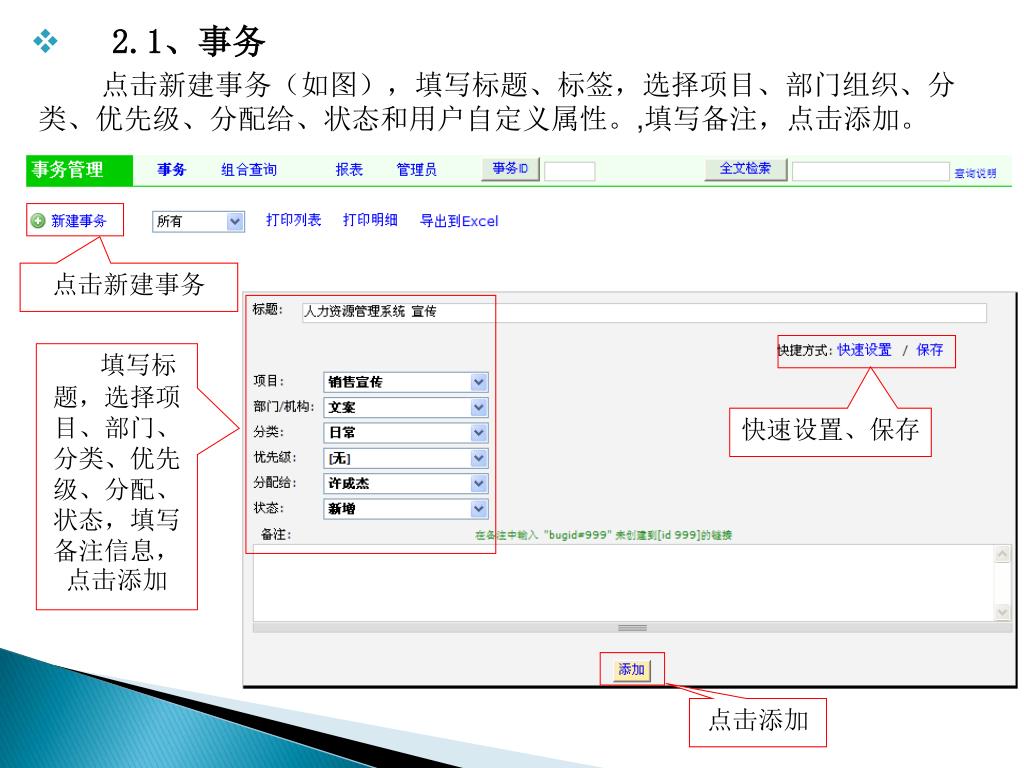Click the 保存 shortcut link

pos(930,350)
